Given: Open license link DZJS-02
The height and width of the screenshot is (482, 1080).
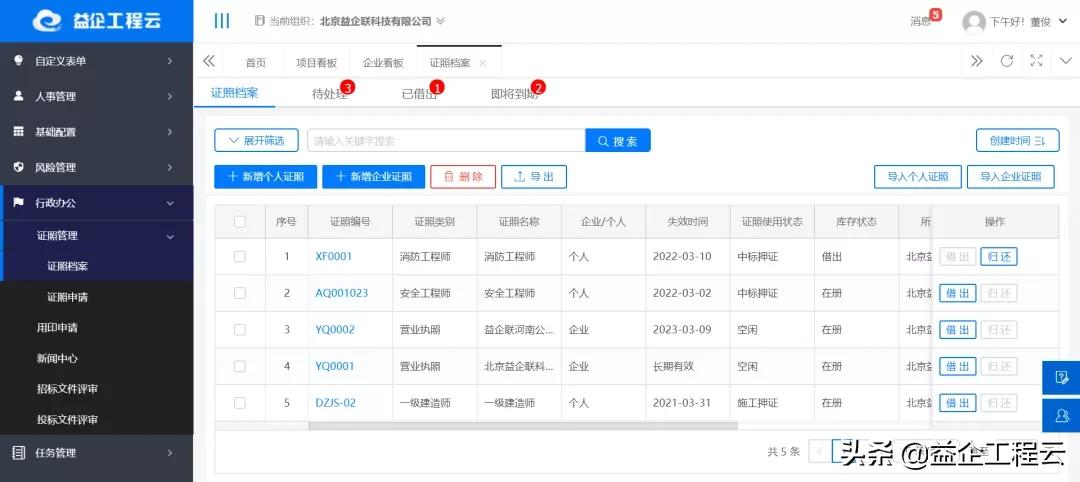Looking at the screenshot, I should coord(335,403).
